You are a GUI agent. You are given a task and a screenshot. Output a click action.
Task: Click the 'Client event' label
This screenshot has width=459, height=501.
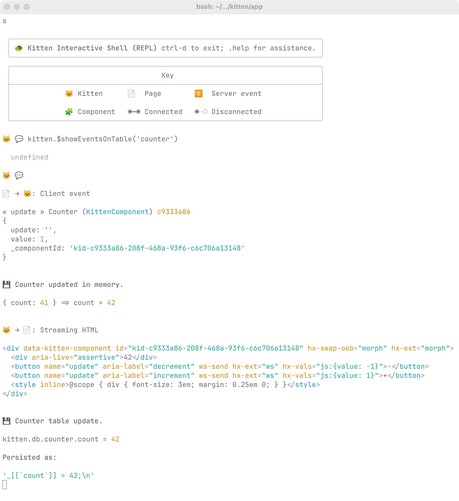(x=65, y=194)
